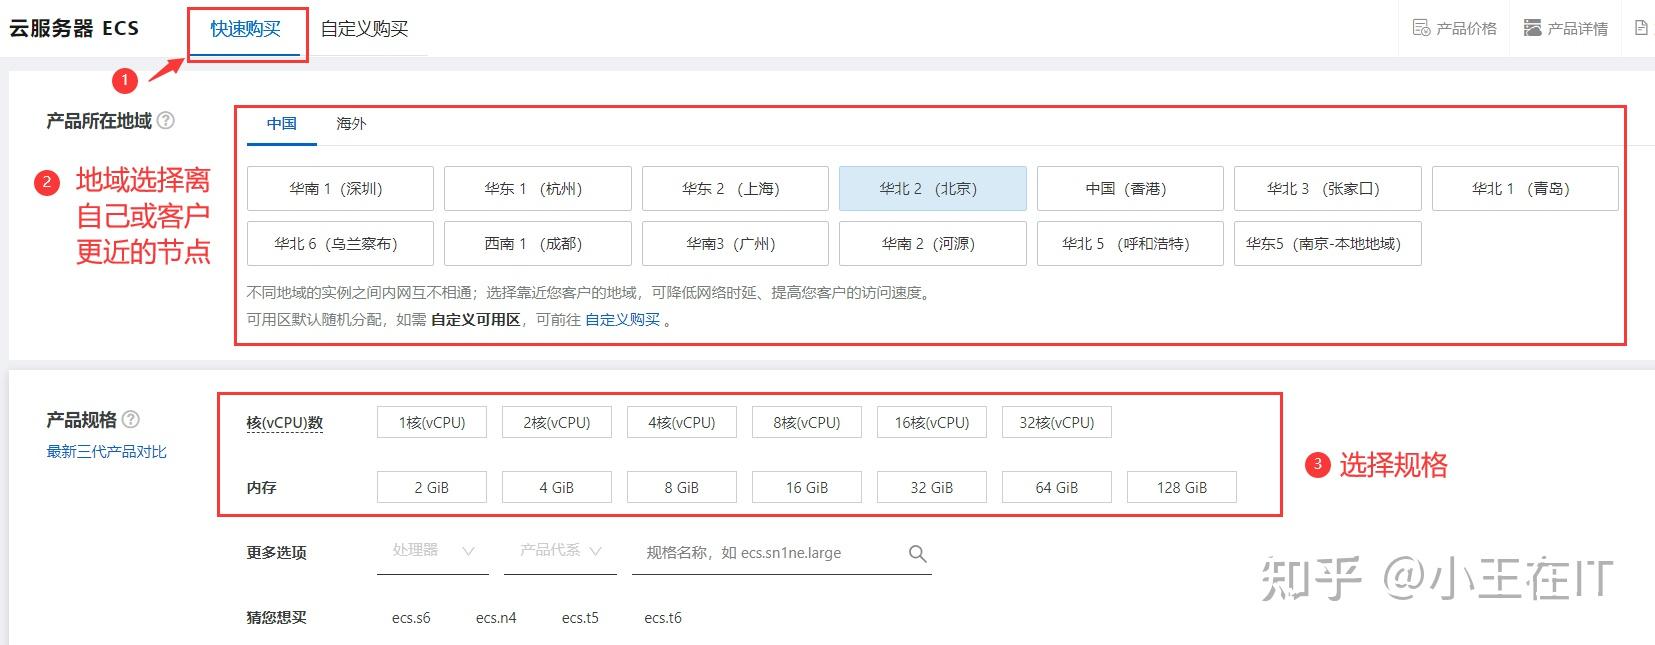Choose region 华南3 (广州)
1655x645 pixels.
pyautogui.click(x=735, y=243)
